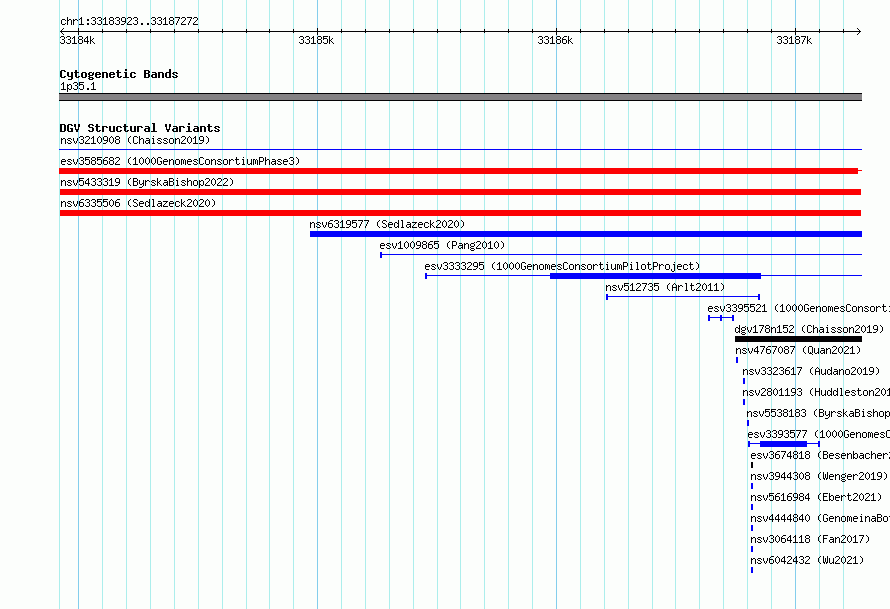Click the nsv3944308 (Wenger2019) label
The width and height of the screenshot is (890, 609).
[819, 476]
